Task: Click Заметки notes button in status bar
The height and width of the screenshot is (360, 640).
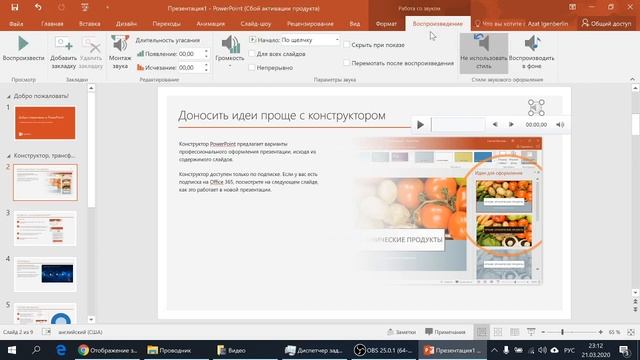Action: pos(402,332)
